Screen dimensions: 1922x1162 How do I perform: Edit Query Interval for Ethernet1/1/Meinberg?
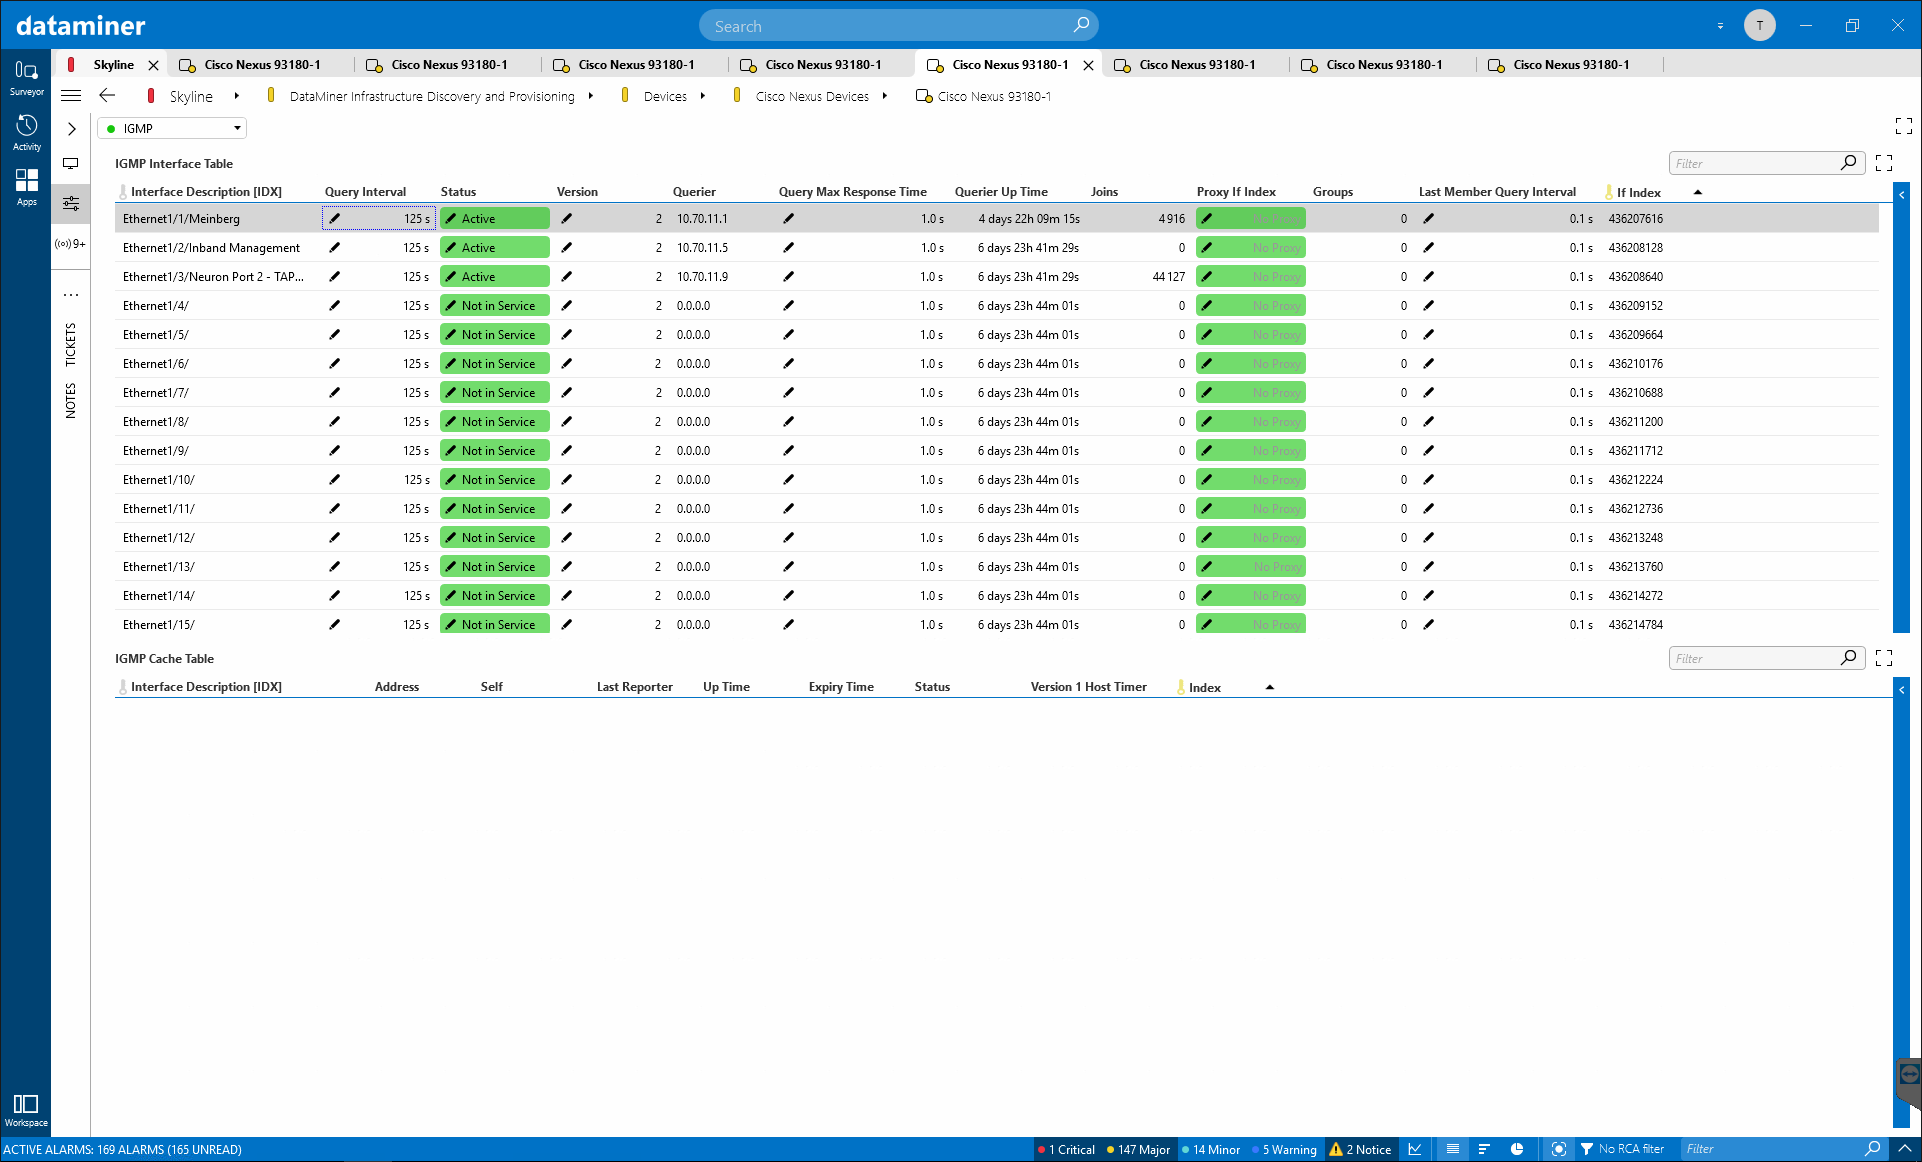tap(335, 219)
